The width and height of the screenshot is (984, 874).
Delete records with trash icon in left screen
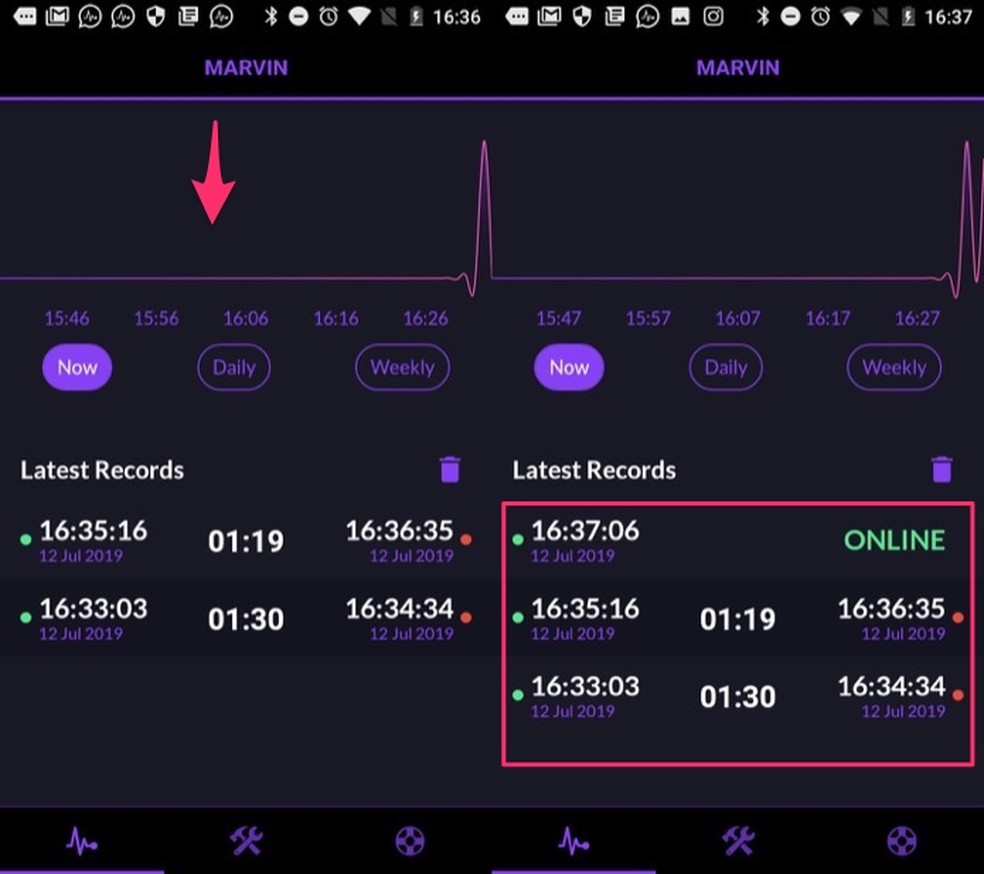[x=450, y=470]
